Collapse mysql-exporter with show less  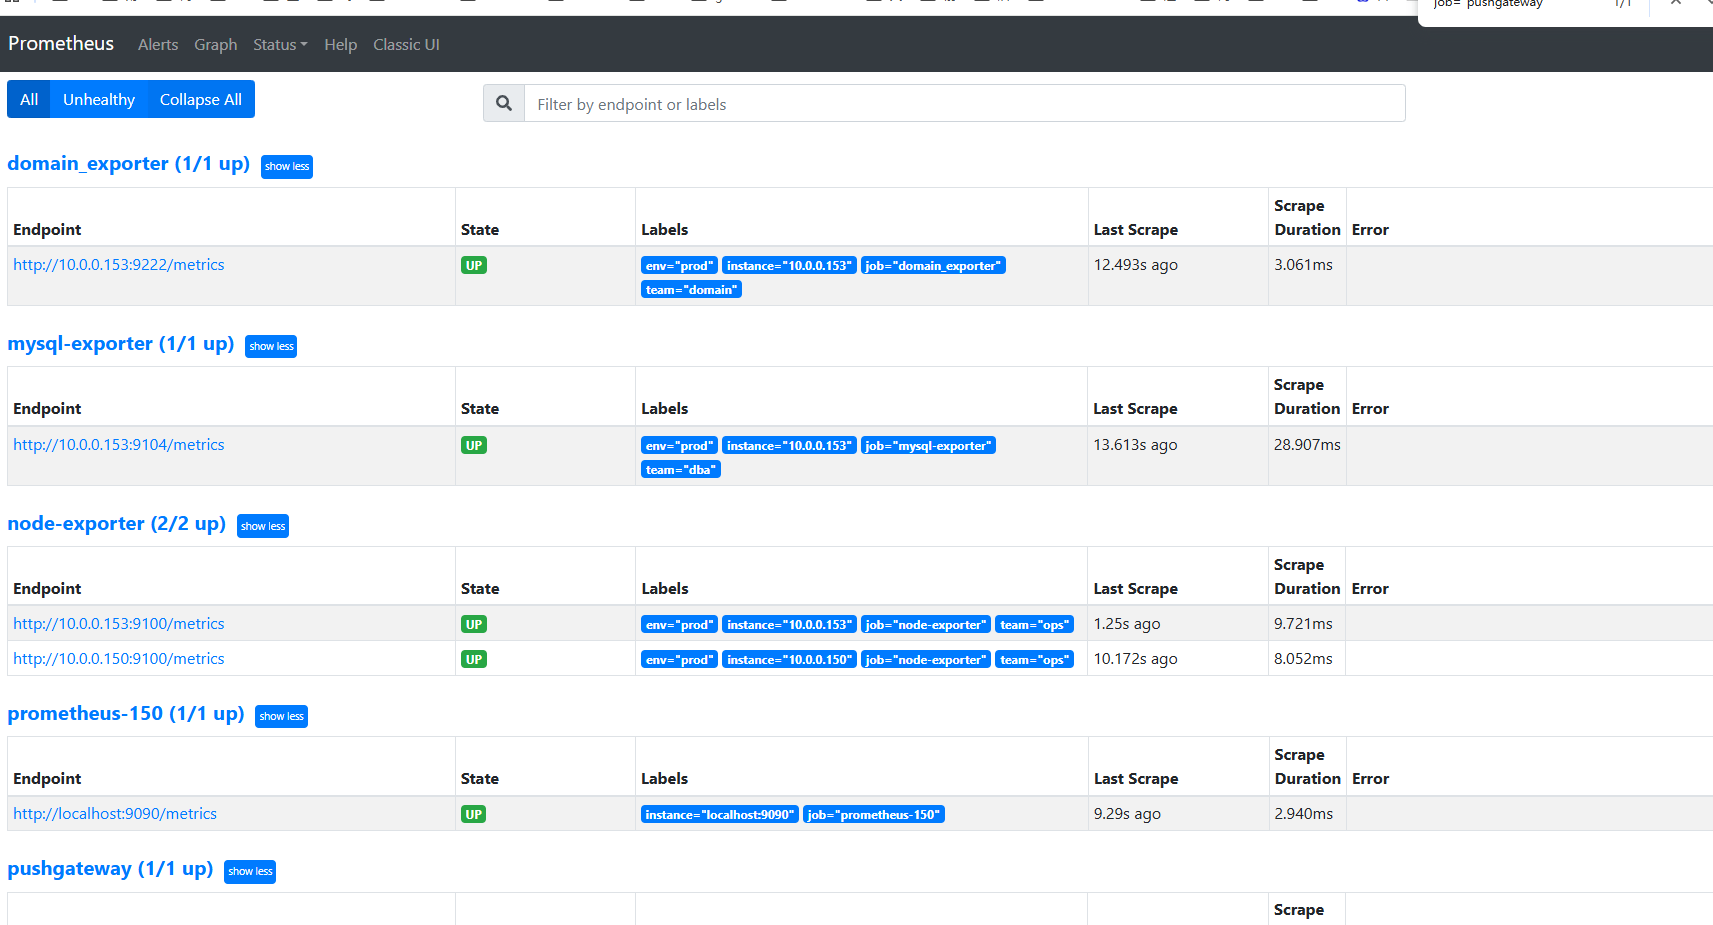click(x=271, y=347)
